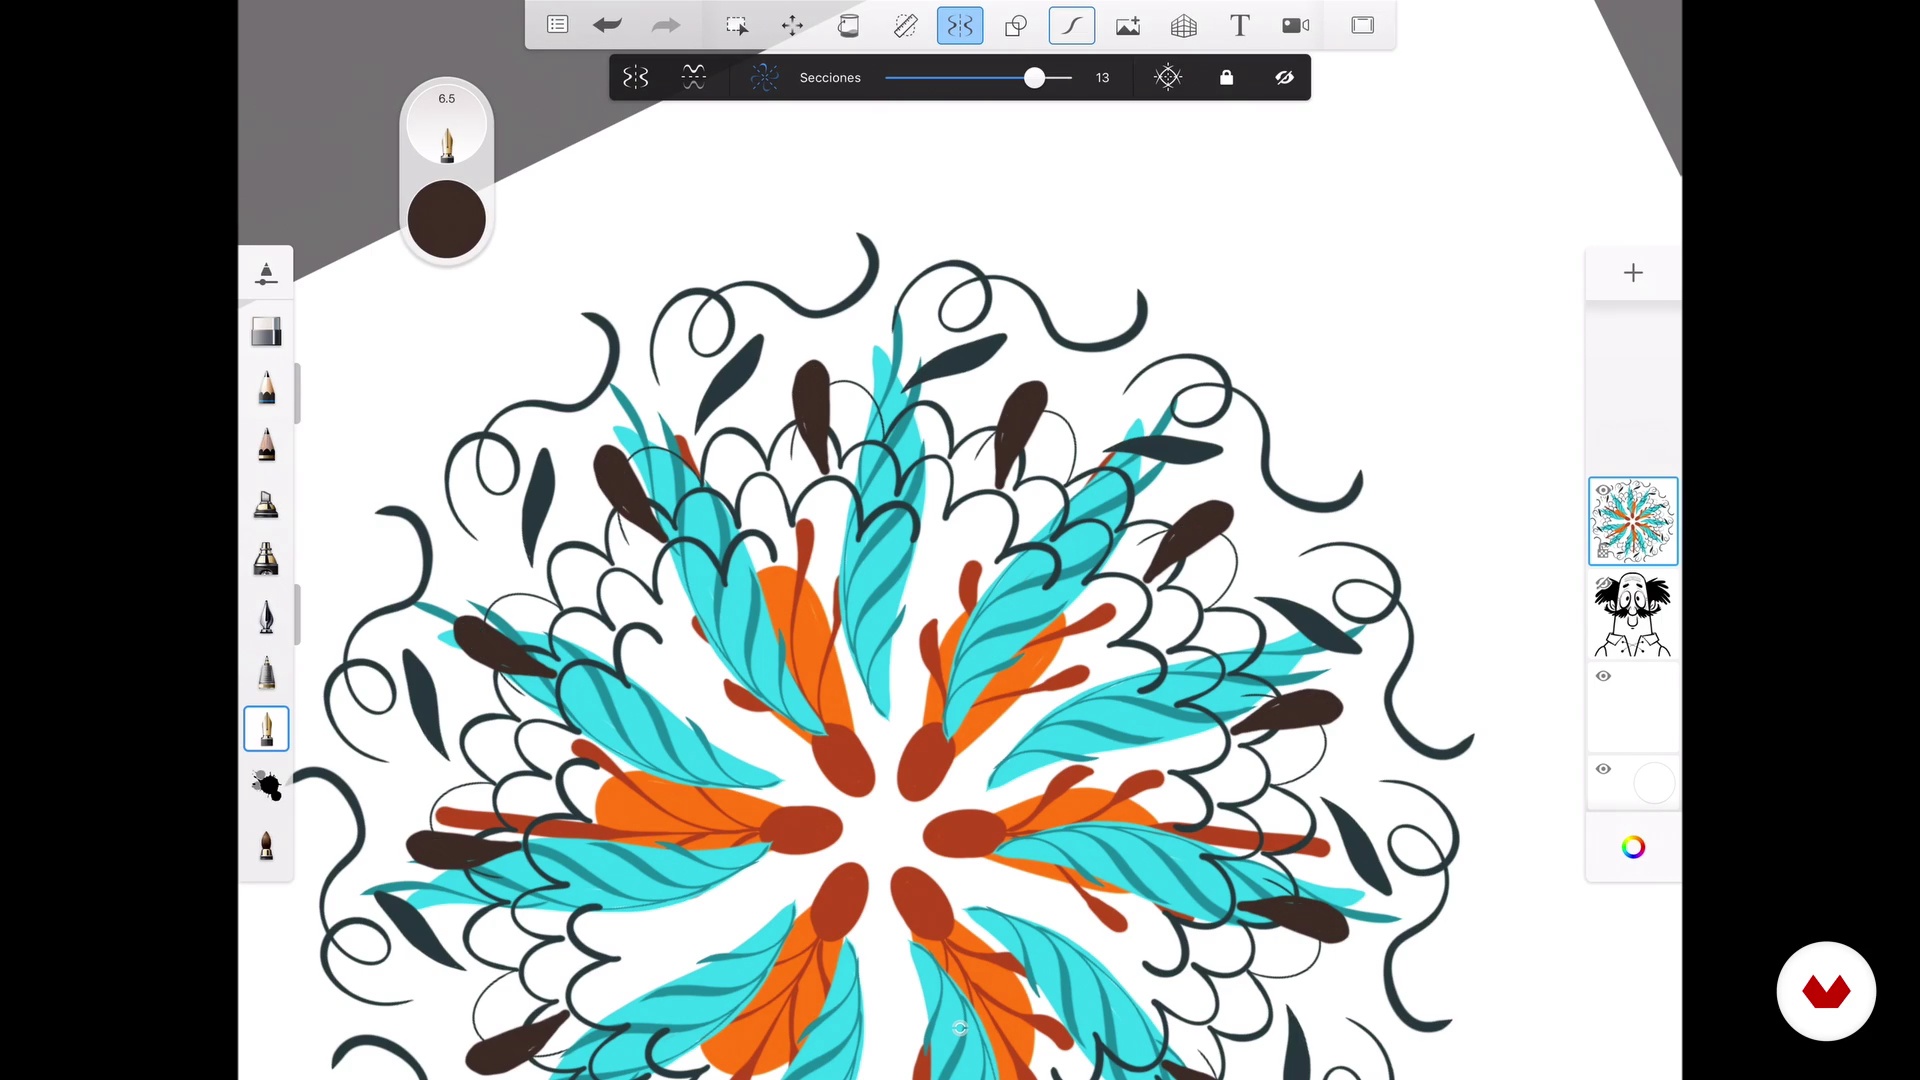Import an image with the picture icon
Viewport: 1920px width, 1080px height.
point(1128,25)
